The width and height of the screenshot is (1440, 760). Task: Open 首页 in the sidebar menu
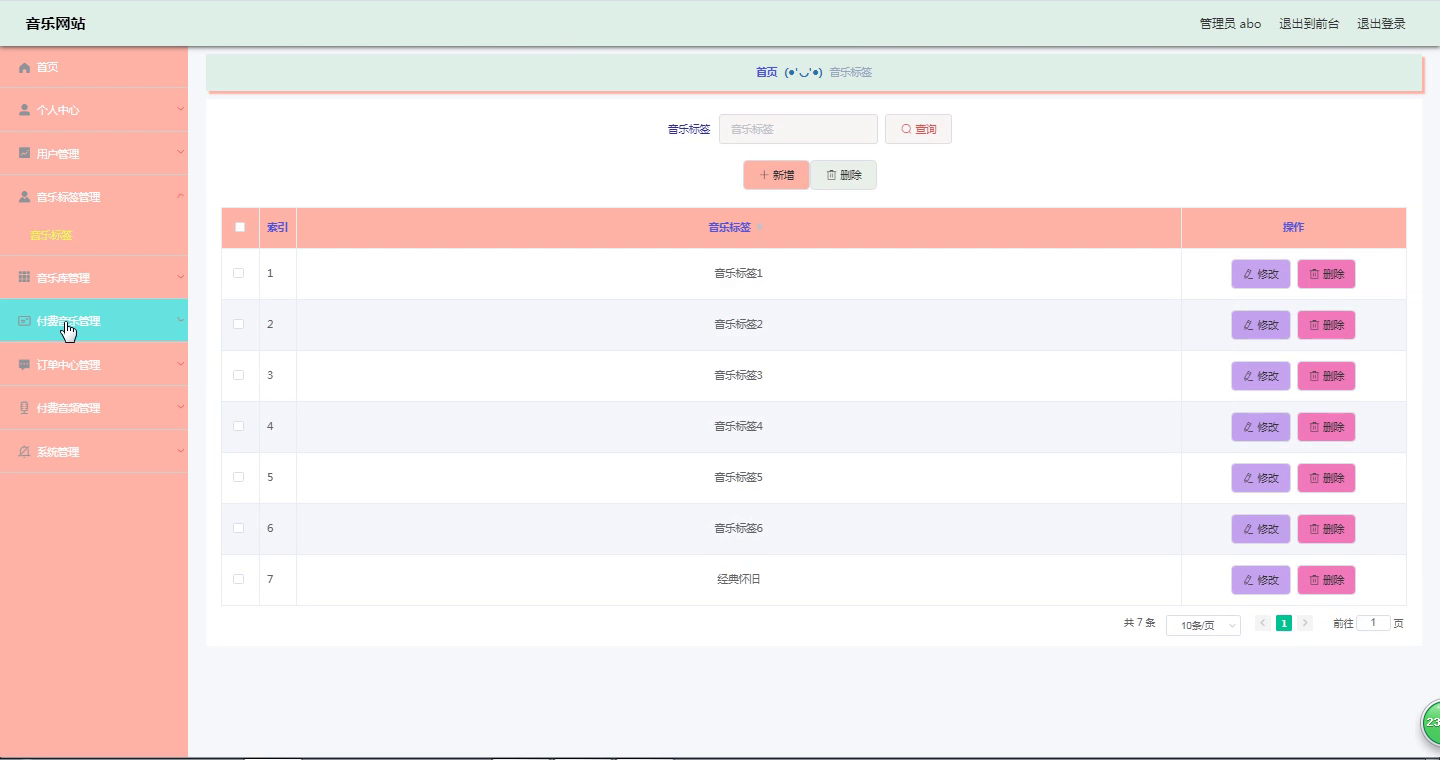94,67
